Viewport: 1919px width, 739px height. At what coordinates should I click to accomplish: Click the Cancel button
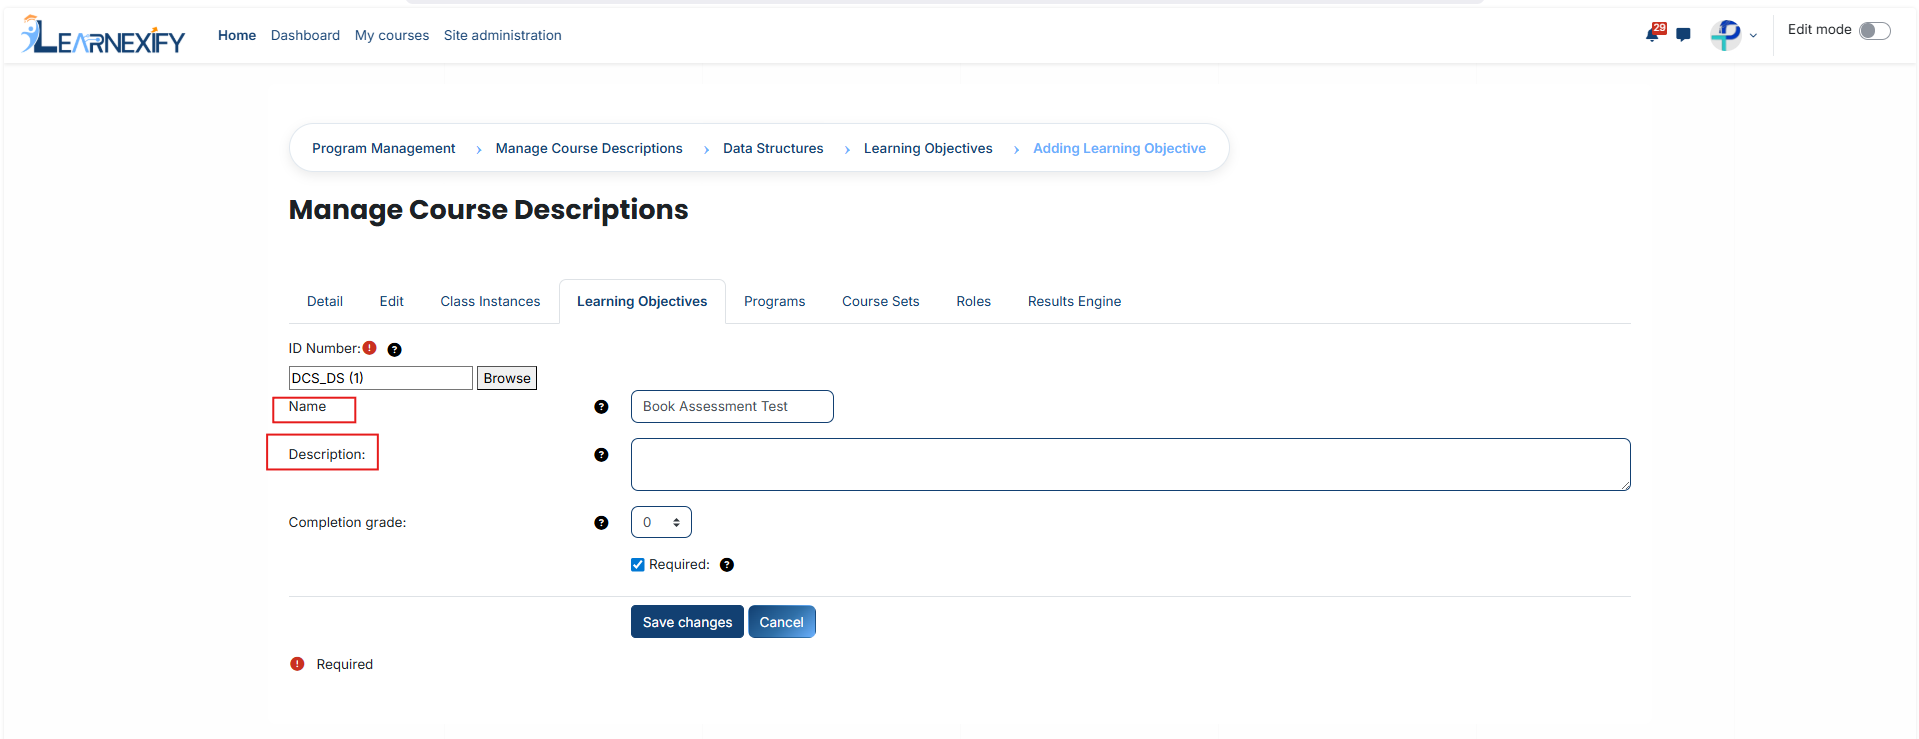781,622
